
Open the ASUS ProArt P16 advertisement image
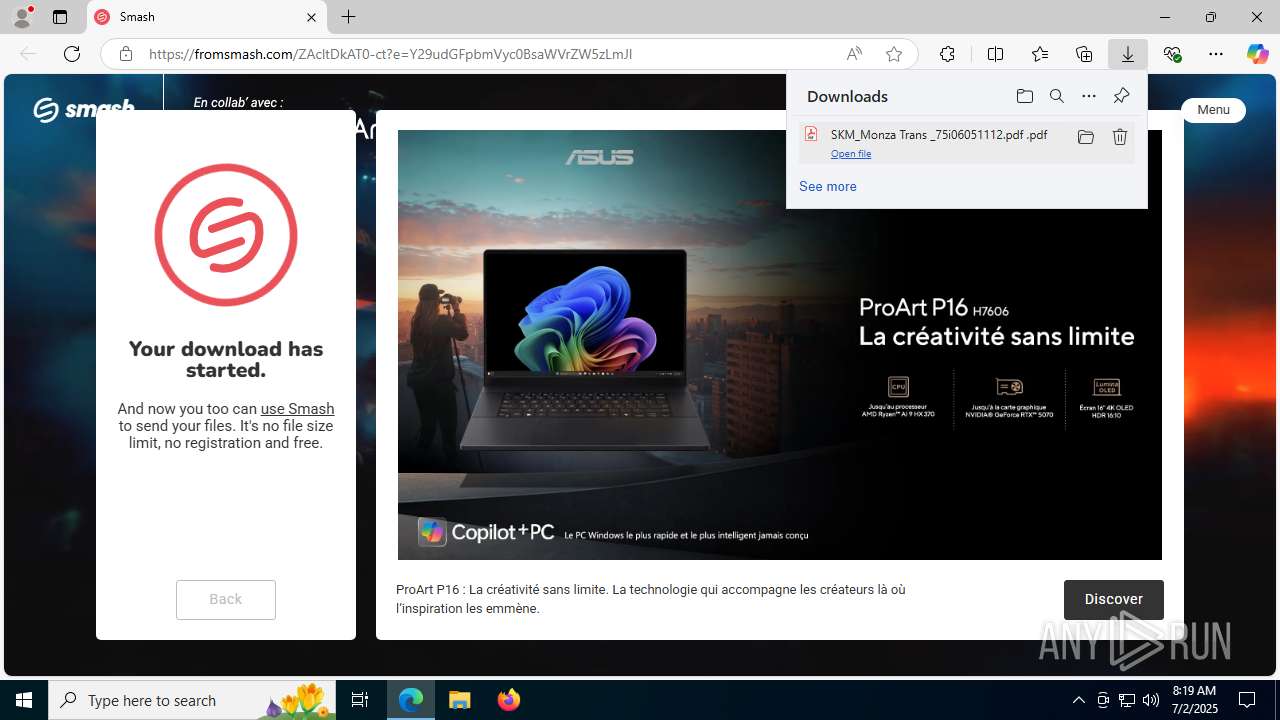780,345
